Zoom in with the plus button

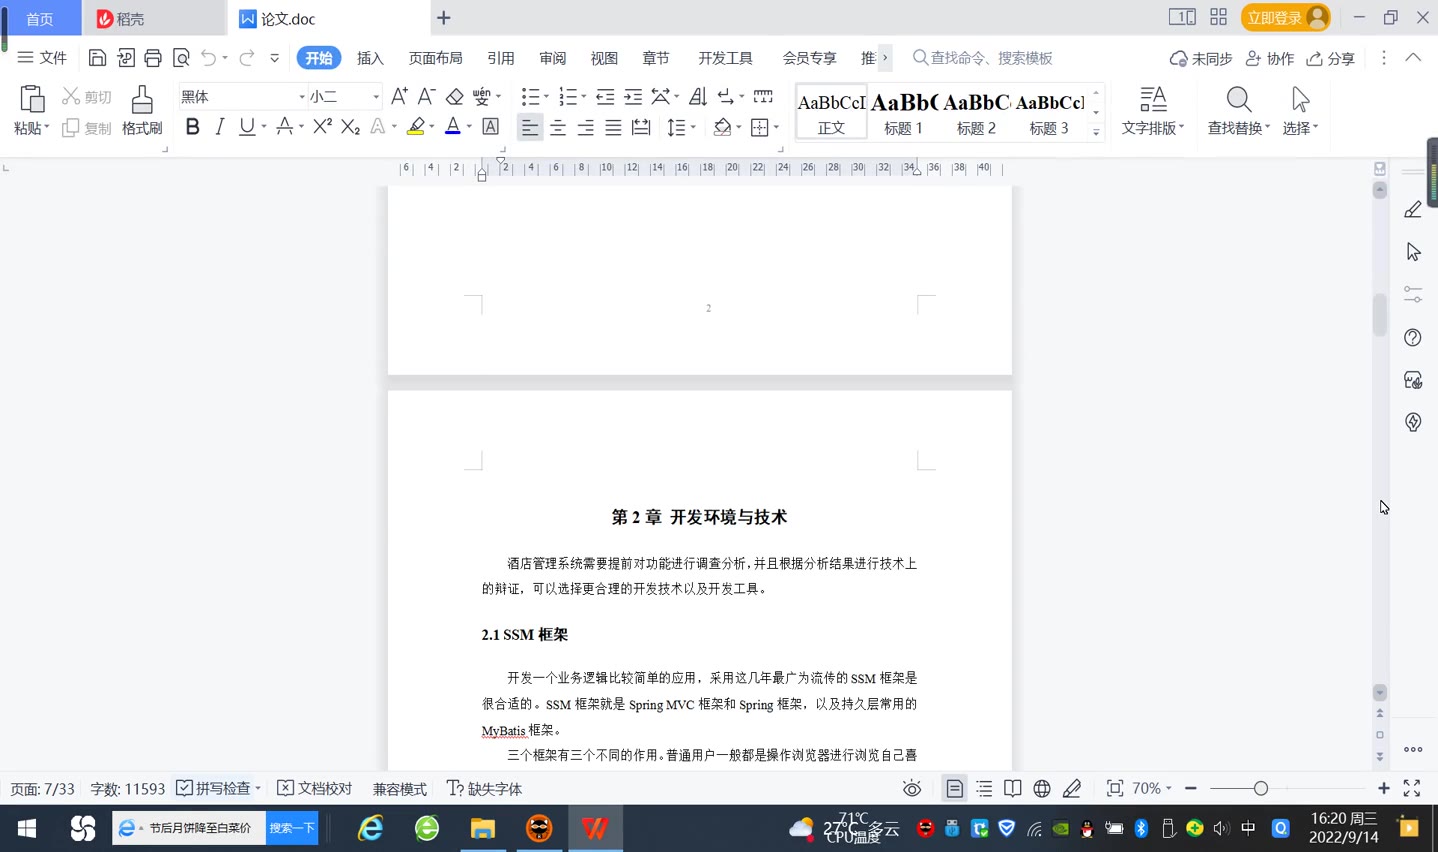coord(1384,789)
